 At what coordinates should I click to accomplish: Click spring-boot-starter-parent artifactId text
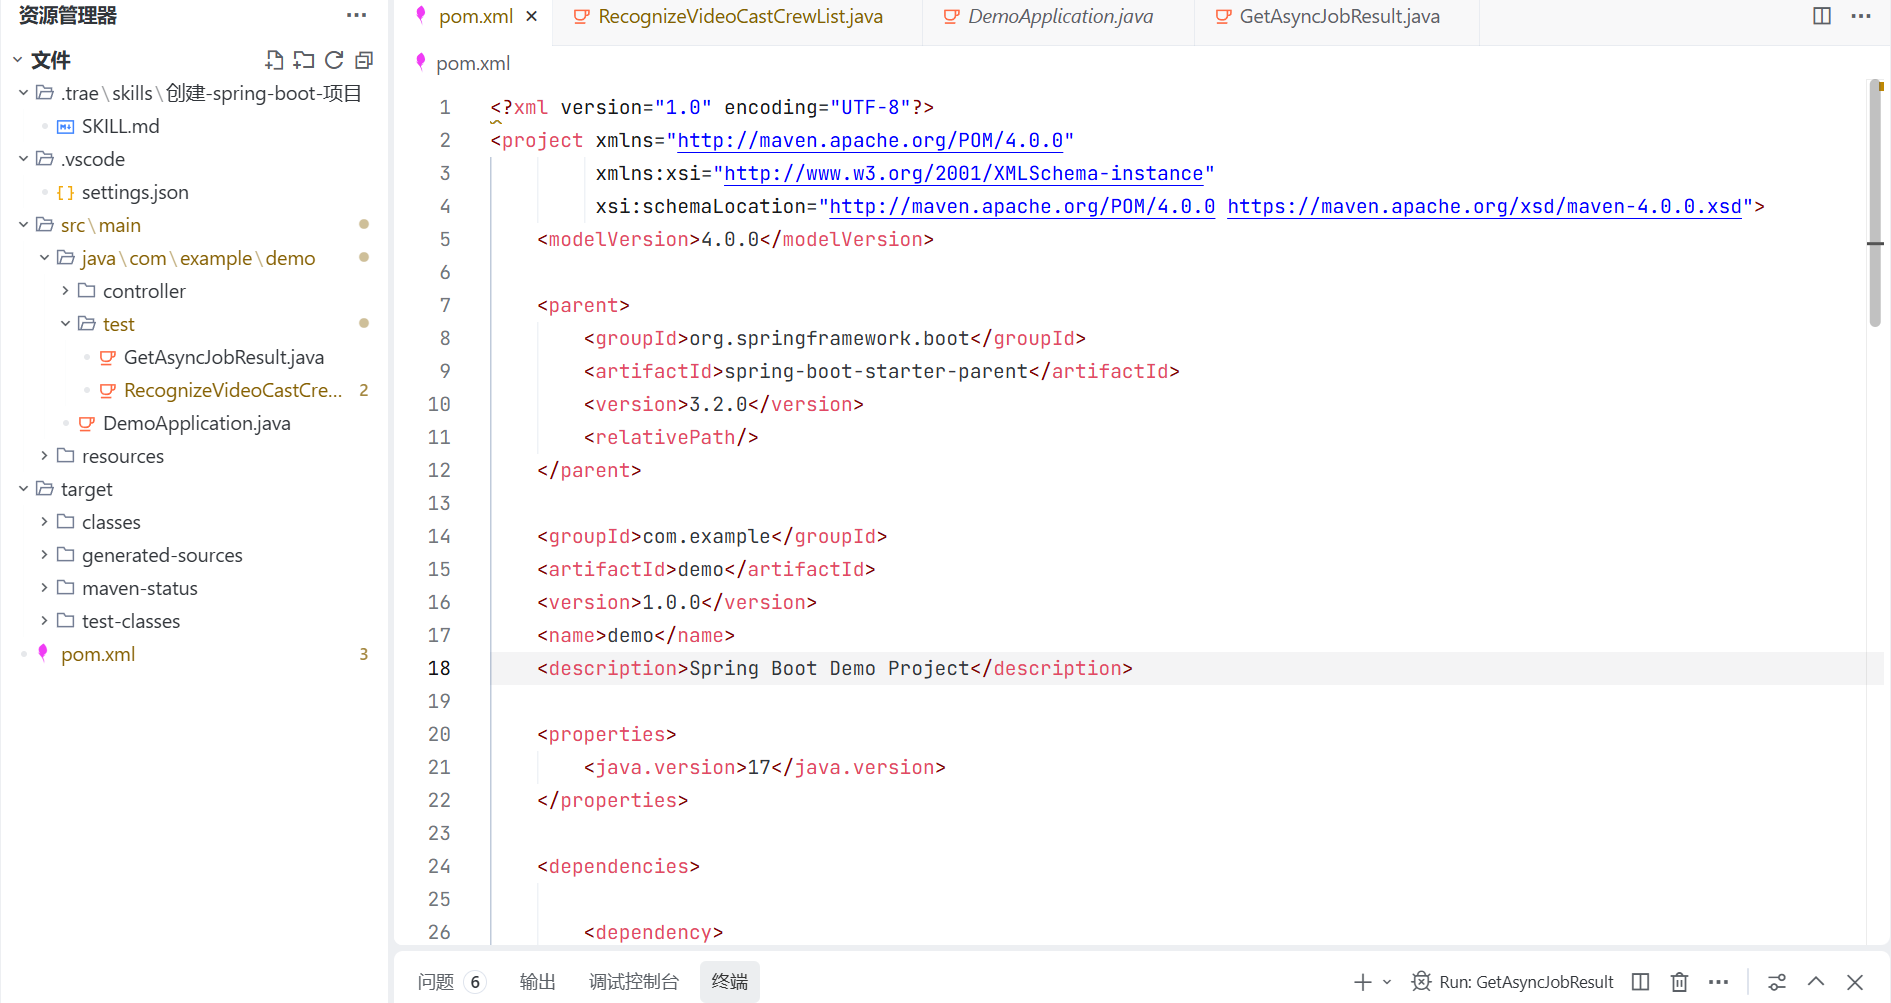click(876, 371)
